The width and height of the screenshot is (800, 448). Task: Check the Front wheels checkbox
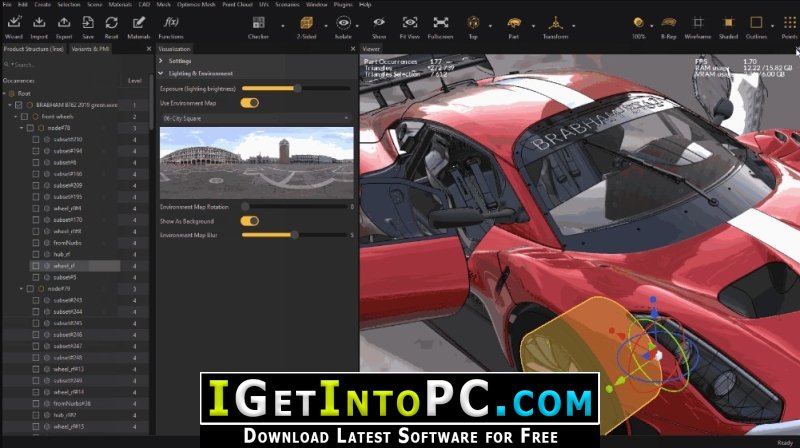coord(24,116)
